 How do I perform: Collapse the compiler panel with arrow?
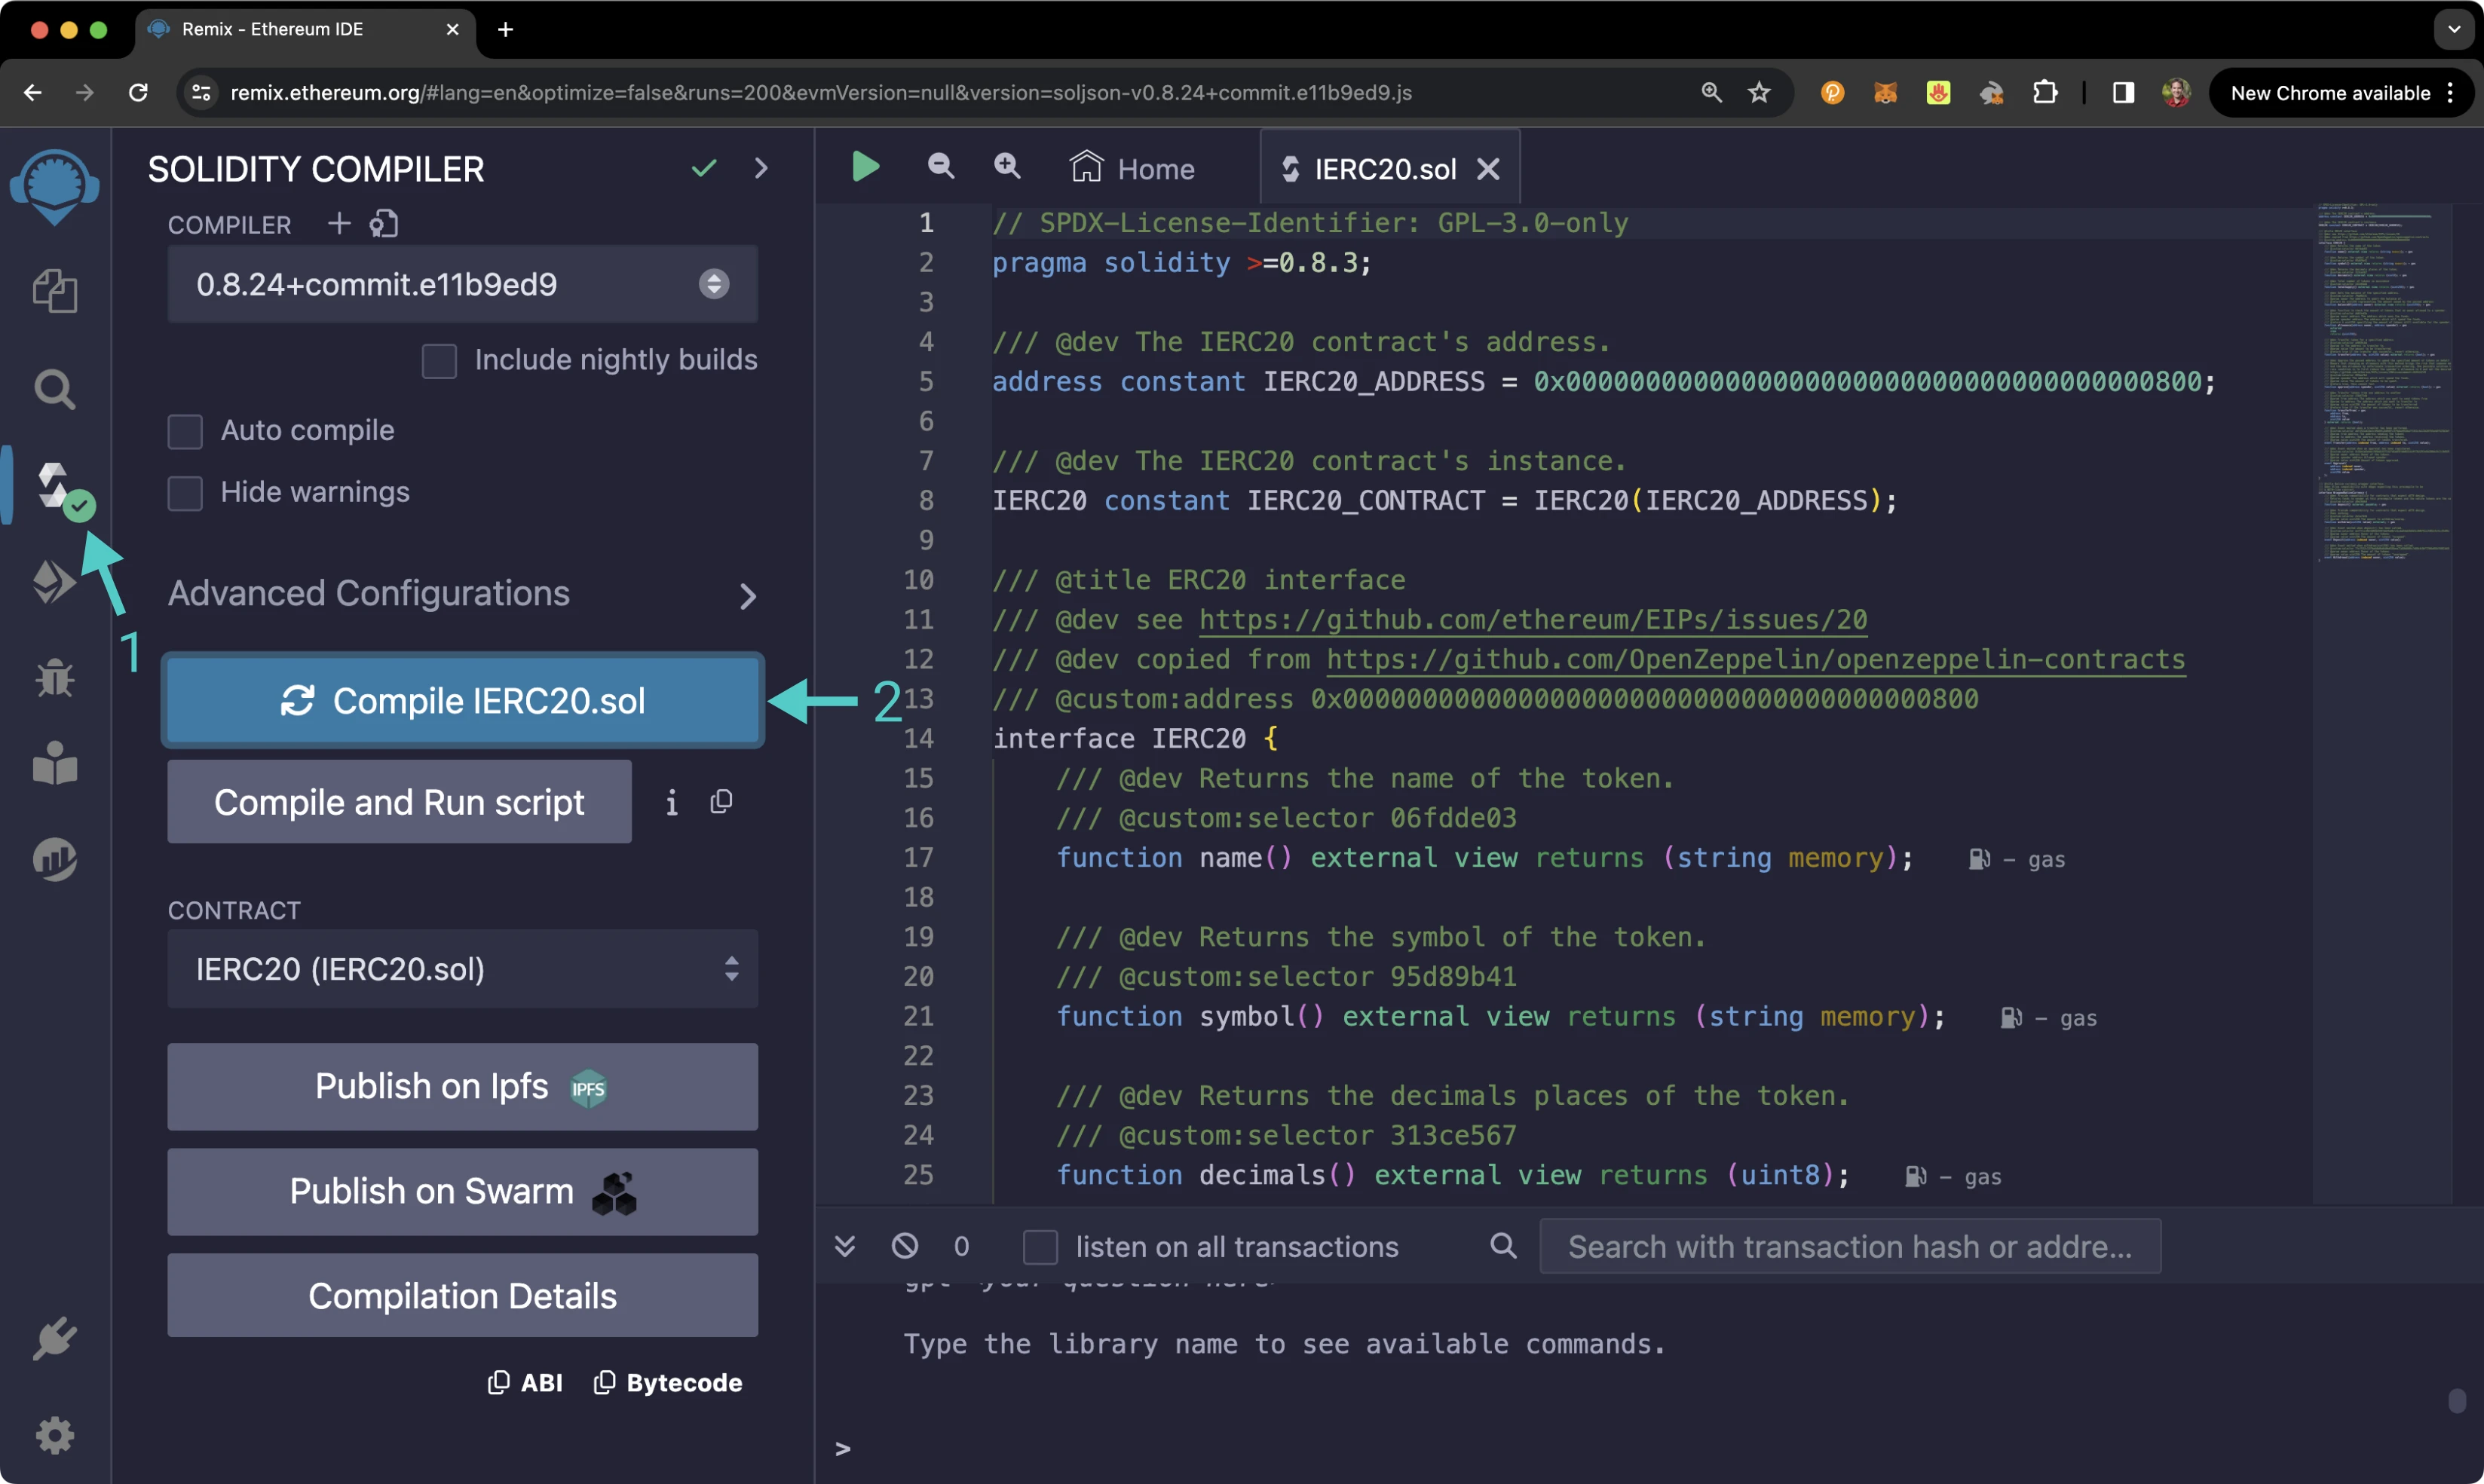[761, 168]
